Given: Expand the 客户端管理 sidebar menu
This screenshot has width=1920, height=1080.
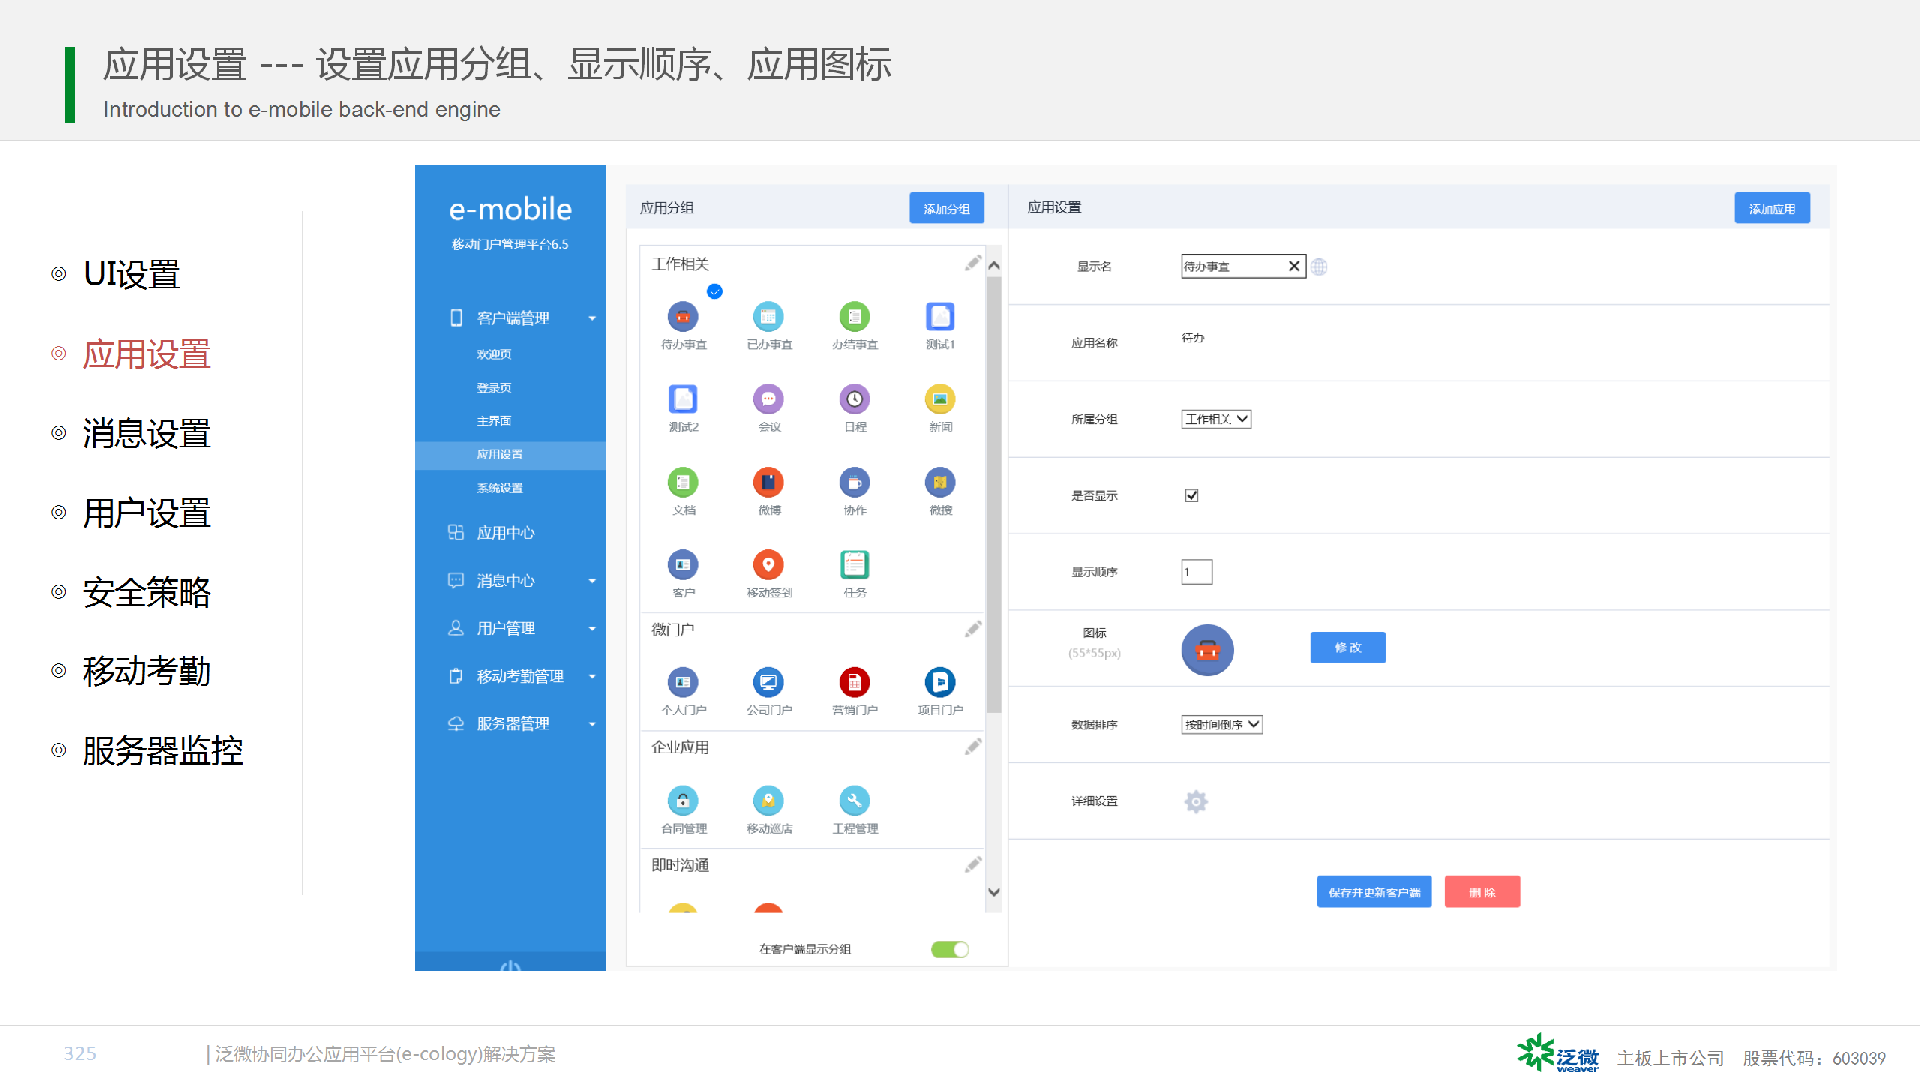Looking at the screenshot, I should (x=511, y=318).
